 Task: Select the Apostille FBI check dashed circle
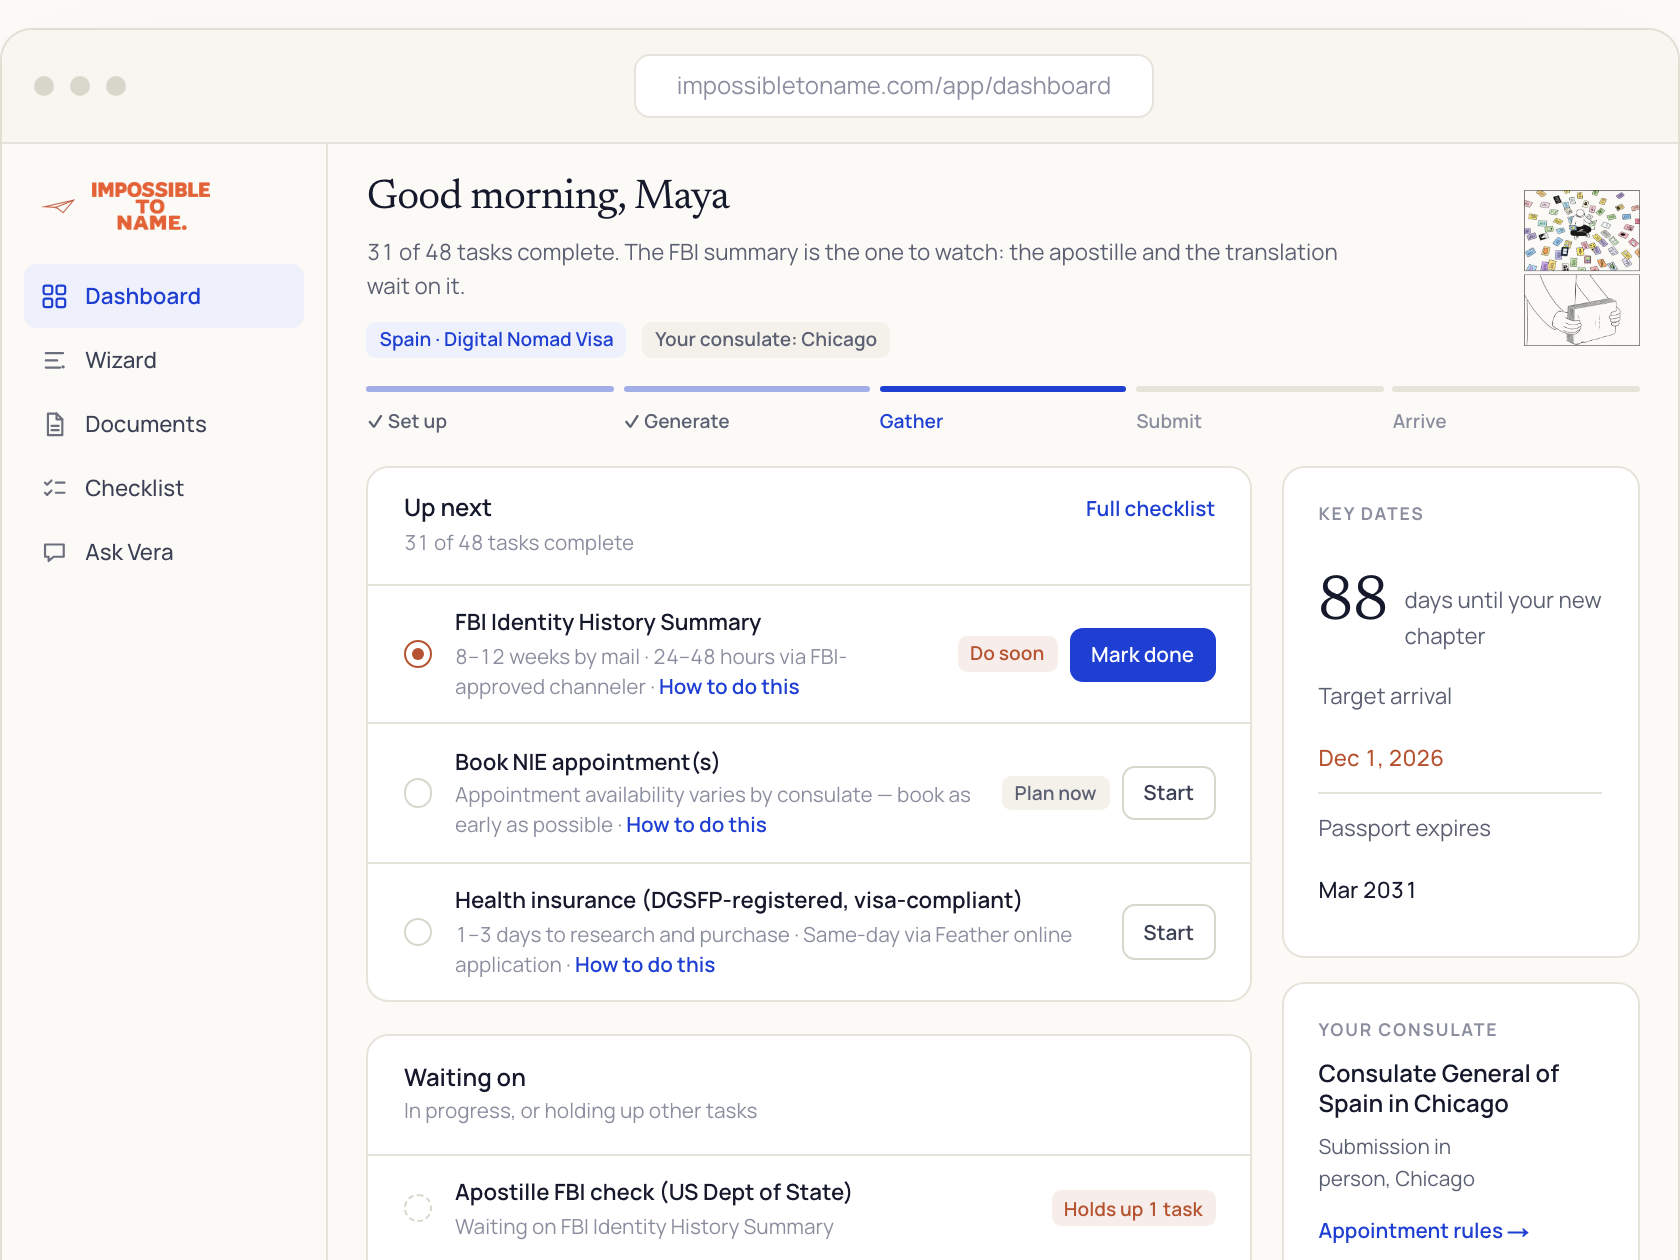tap(418, 1207)
